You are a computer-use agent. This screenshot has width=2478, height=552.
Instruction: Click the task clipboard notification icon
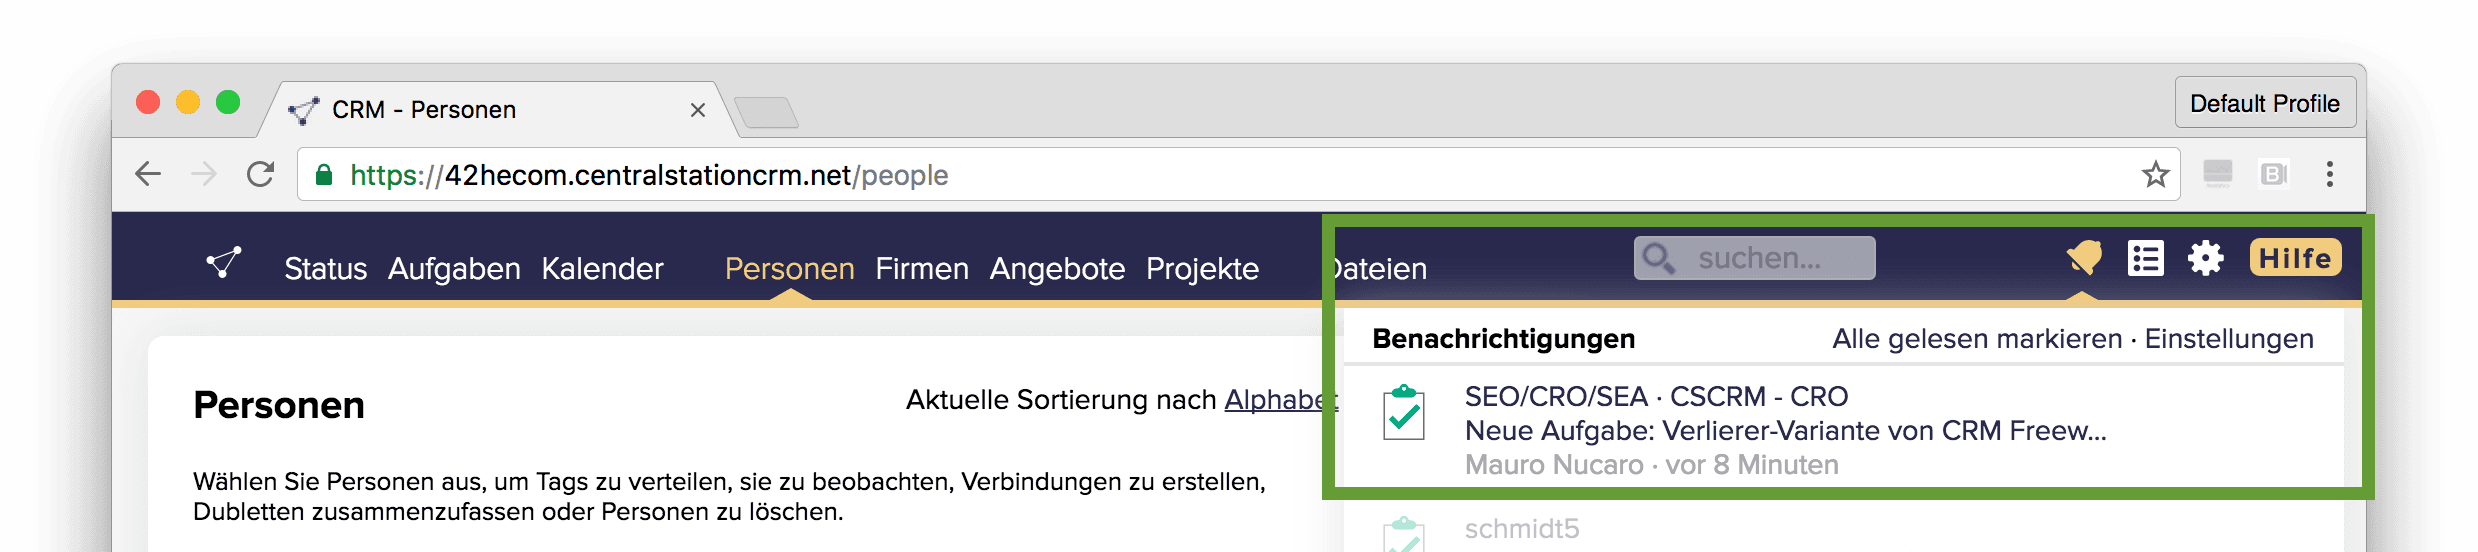click(x=1403, y=414)
